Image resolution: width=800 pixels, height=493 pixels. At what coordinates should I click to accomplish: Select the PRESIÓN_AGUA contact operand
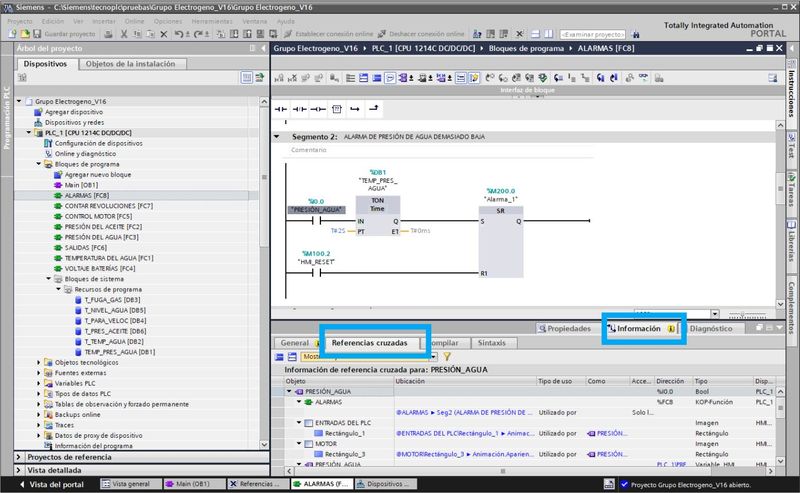pos(316,210)
